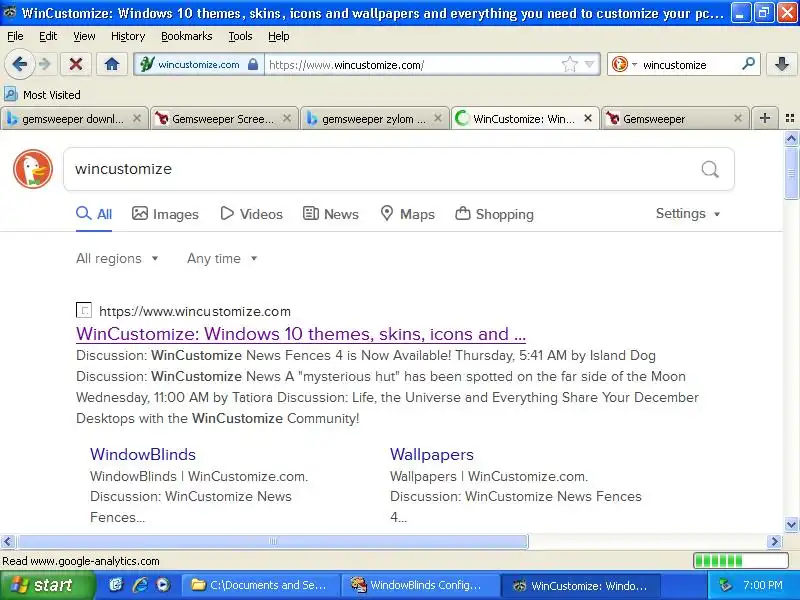Open the Wallpapers sitelink
800x600 pixels.
(432, 455)
